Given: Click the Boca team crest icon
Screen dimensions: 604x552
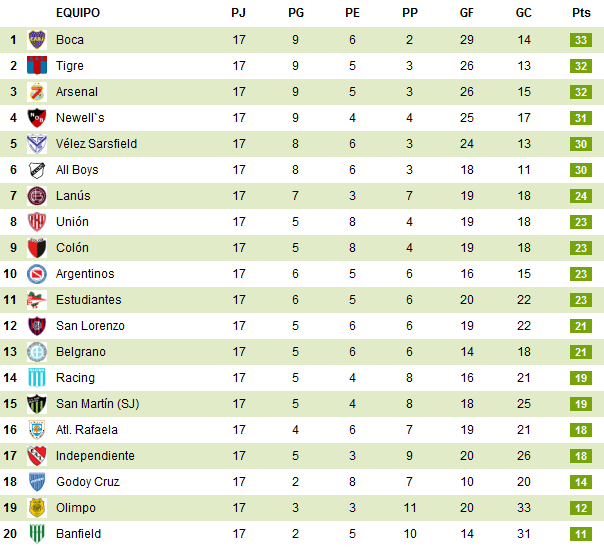Looking at the screenshot, I should coord(37,40).
